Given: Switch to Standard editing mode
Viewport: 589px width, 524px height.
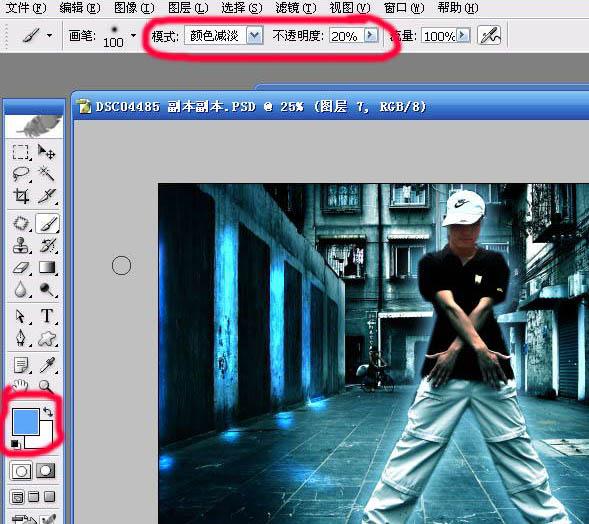Looking at the screenshot, I should point(21,470).
